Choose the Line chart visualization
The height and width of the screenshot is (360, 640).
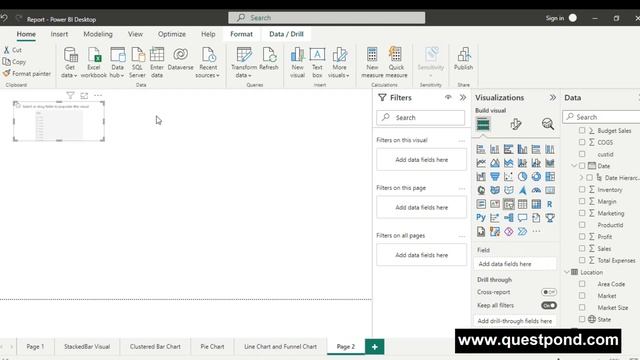tap(481, 163)
